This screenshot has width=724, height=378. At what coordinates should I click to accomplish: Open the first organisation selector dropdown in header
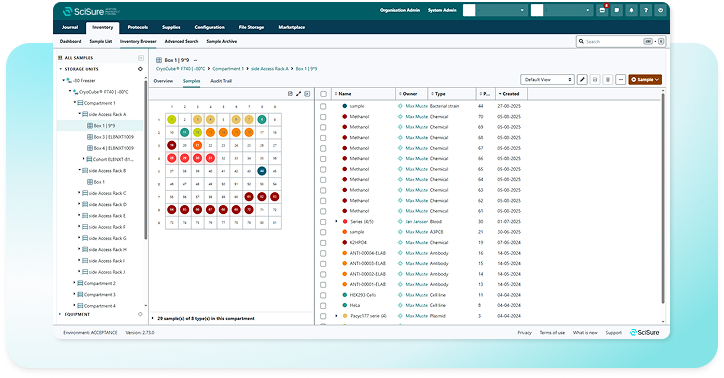(495, 10)
